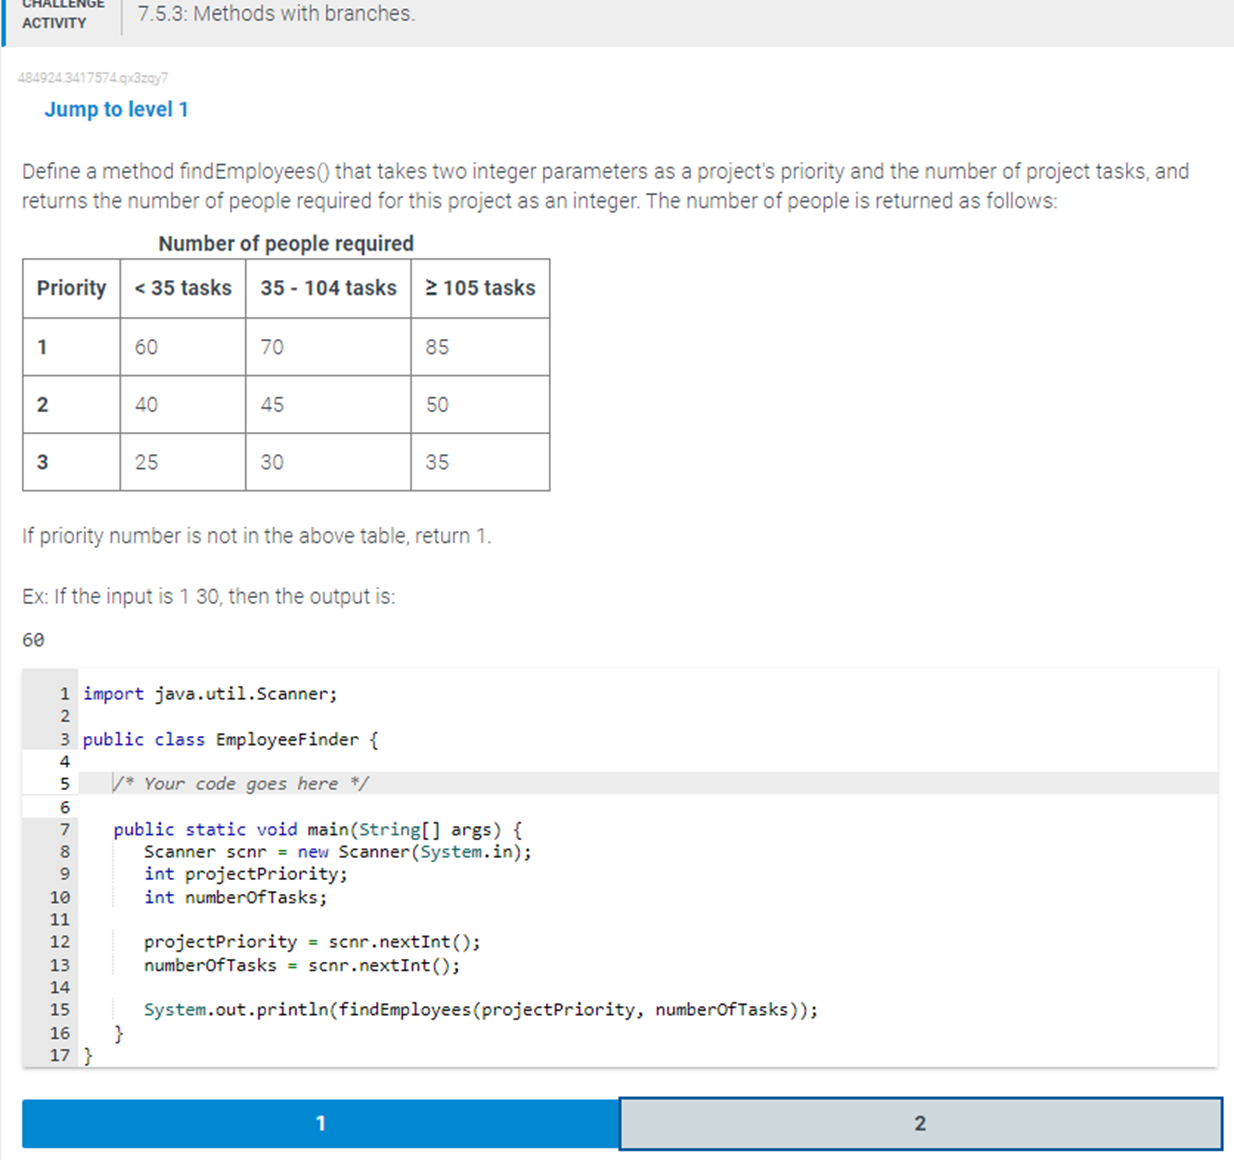The image size is (1234, 1160).
Task: Click the priority 3 row header
Action: tap(71, 462)
